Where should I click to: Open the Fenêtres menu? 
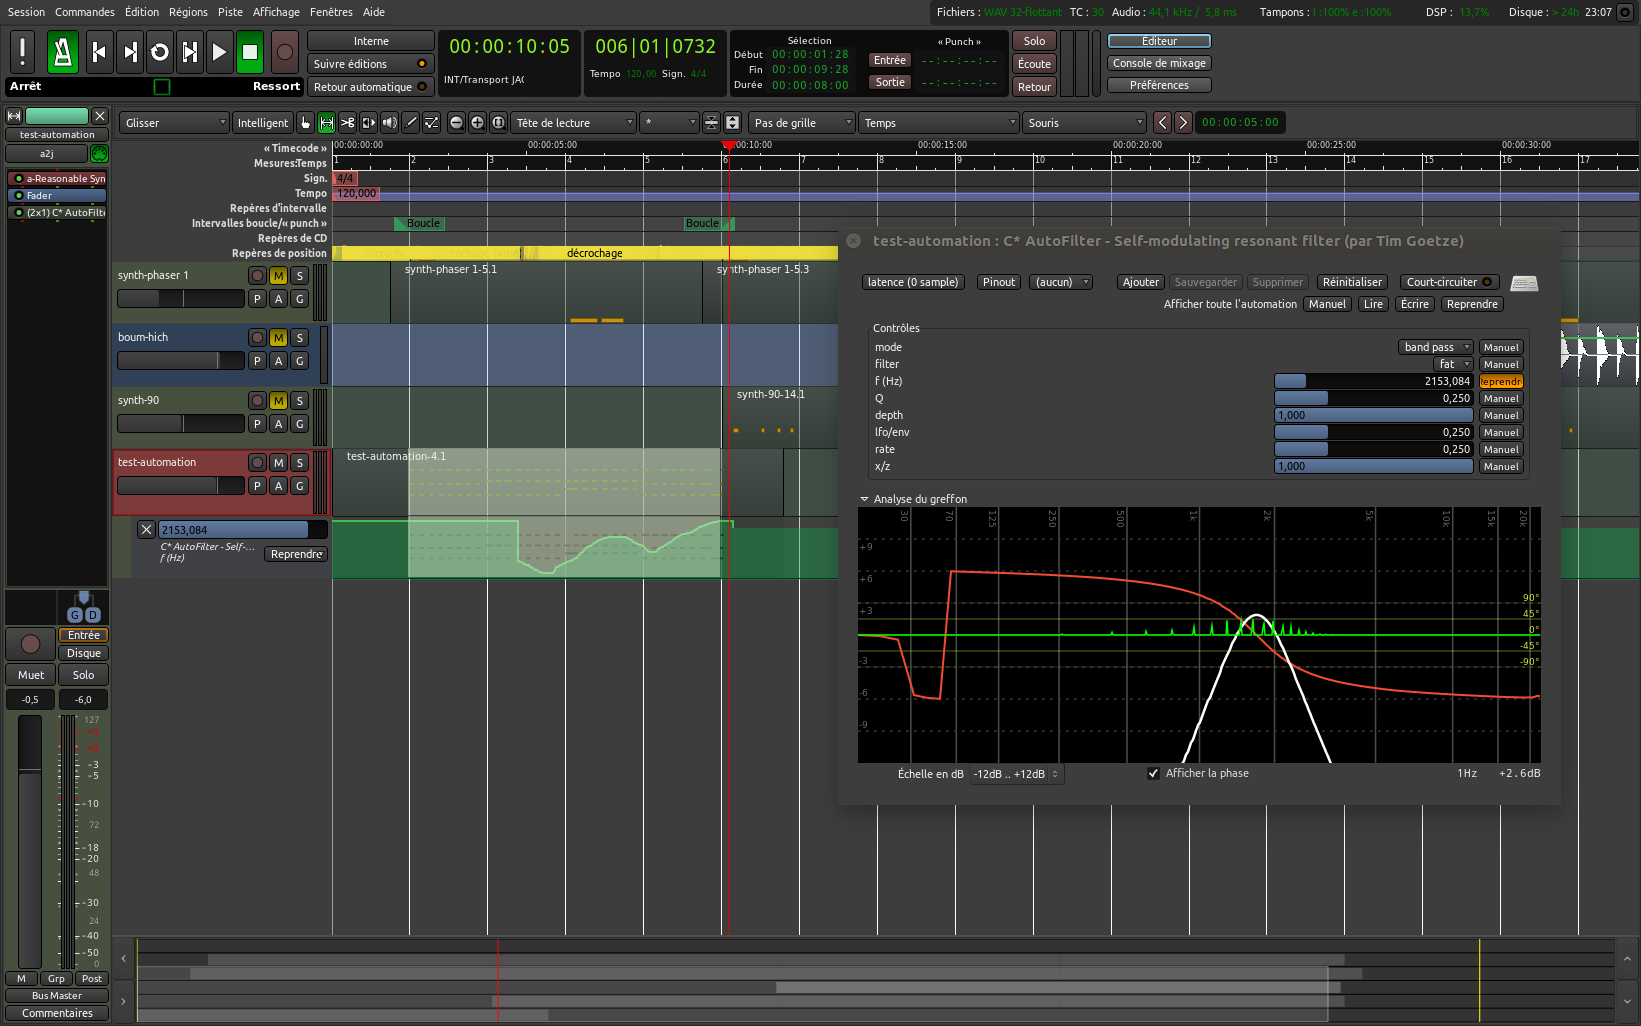point(331,12)
